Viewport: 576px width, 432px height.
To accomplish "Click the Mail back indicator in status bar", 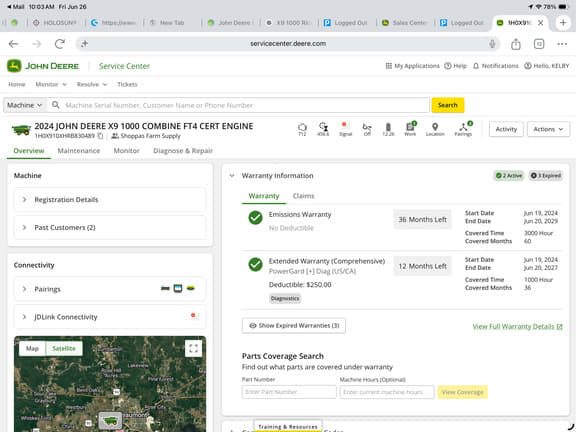I will (15, 7).
